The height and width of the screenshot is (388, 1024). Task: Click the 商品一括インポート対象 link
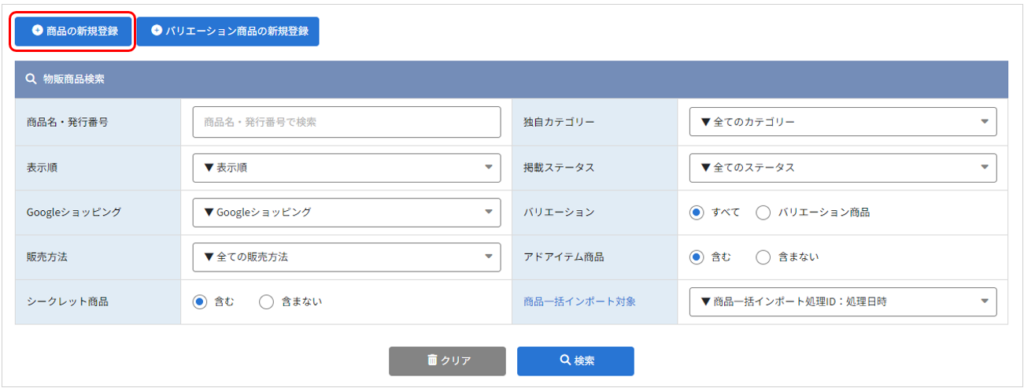coord(579,302)
